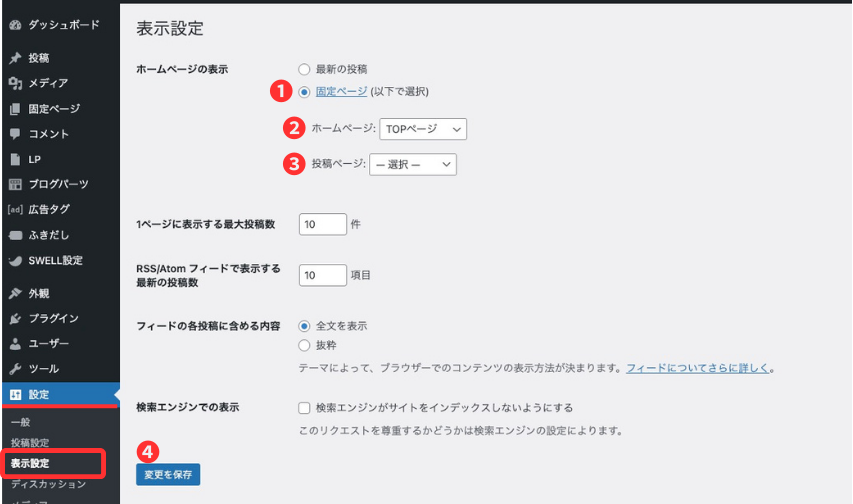Select the 抜粋 radio button
Image resolution: width=853 pixels, height=504 pixels.
click(305, 345)
